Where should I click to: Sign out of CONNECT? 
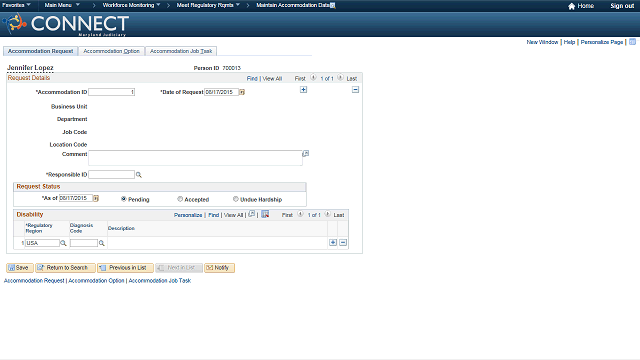click(622, 6)
